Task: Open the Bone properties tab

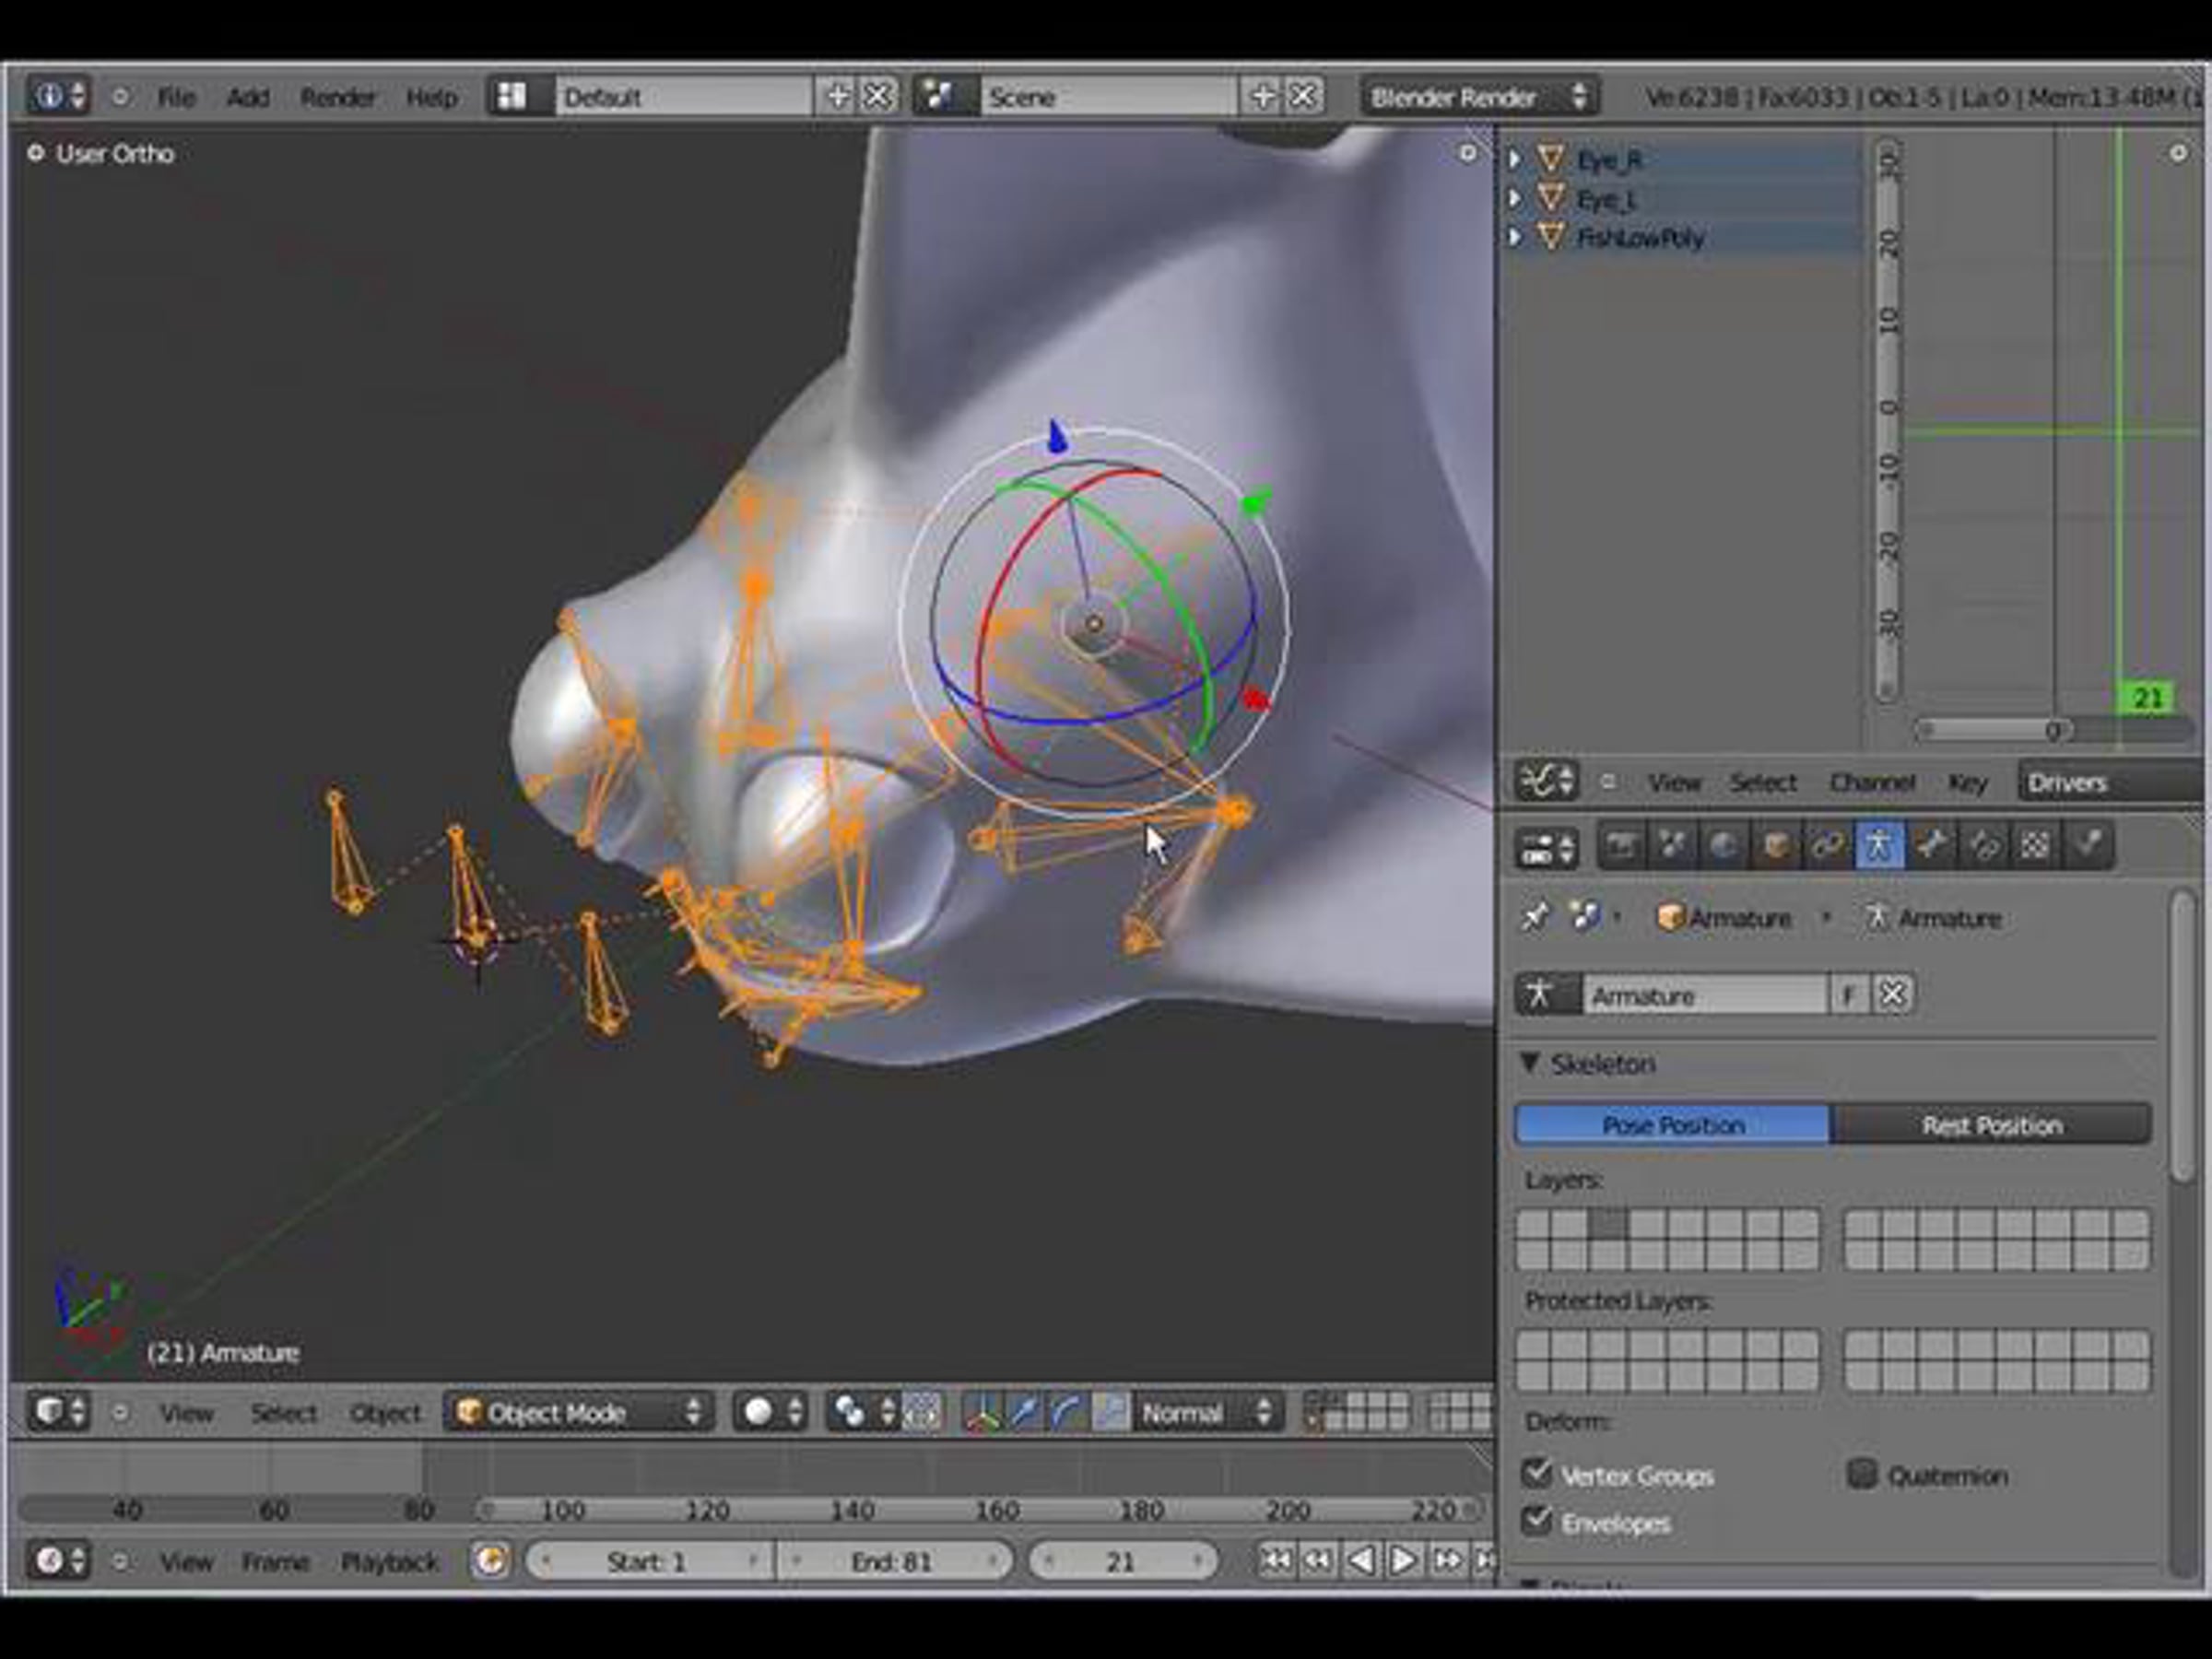Action: click(x=1931, y=846)
